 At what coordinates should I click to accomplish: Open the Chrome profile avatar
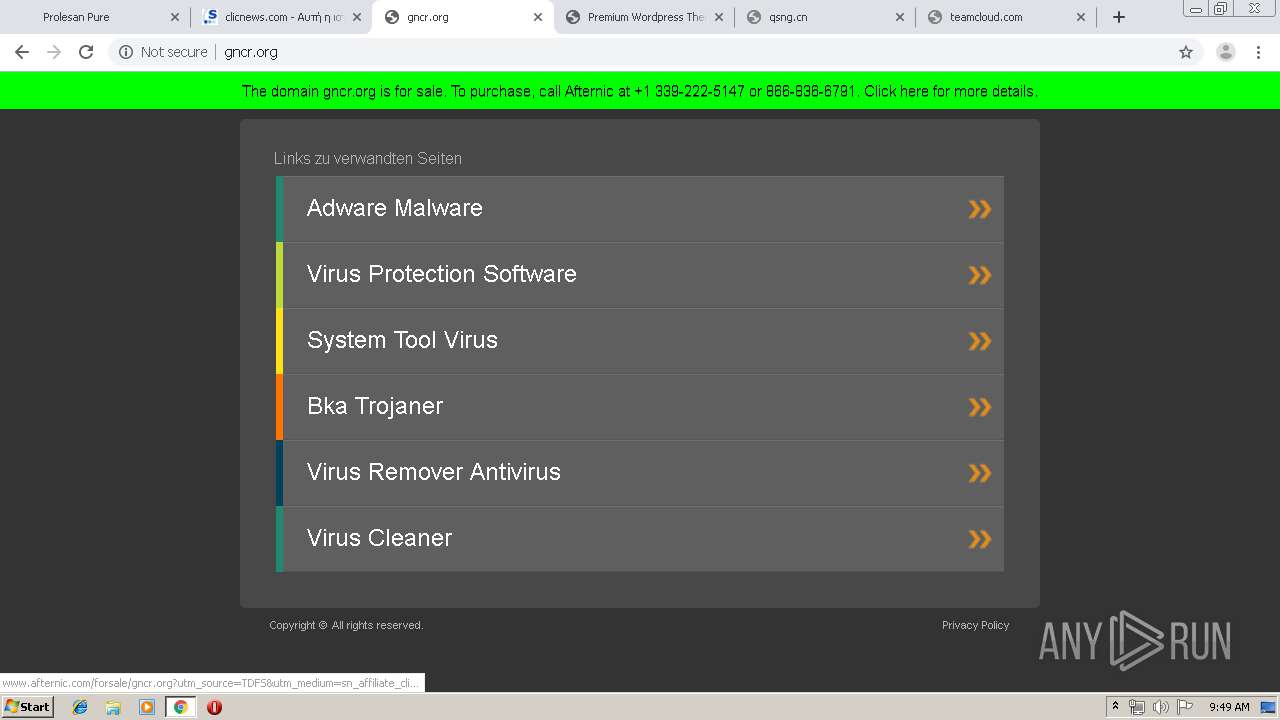coord(1226,52)
